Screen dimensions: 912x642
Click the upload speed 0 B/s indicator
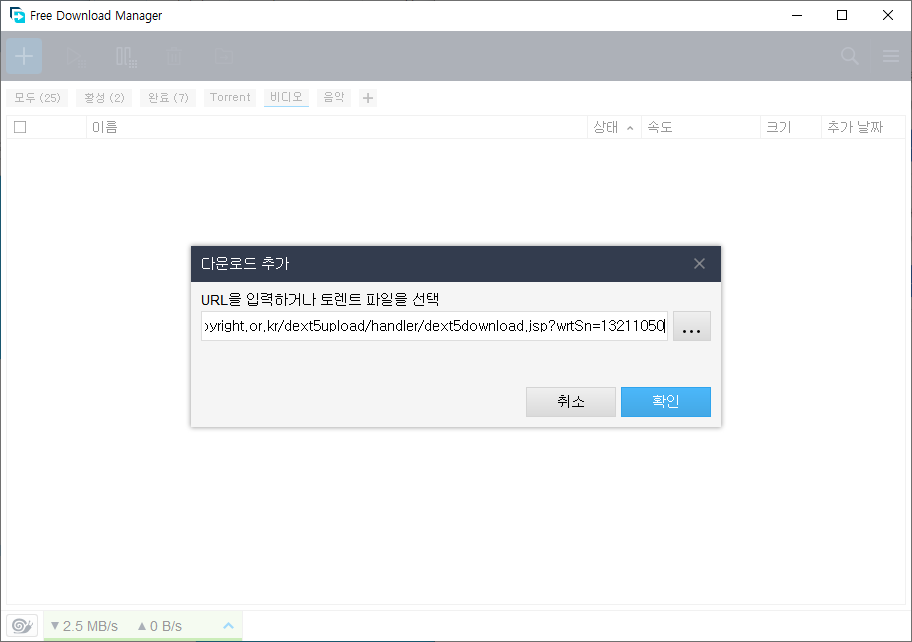(160, 626)
